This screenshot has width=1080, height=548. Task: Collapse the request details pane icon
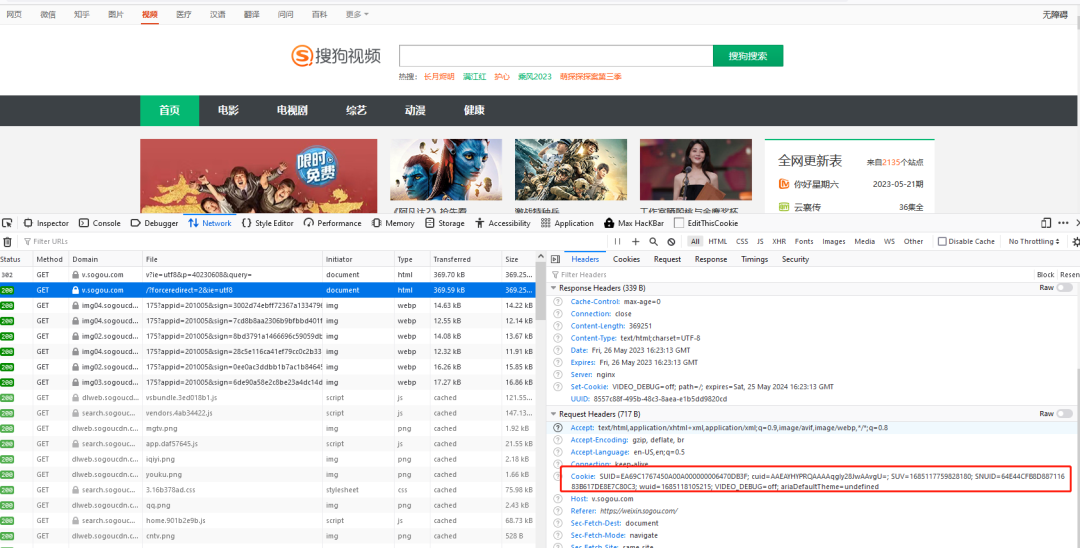pyautogui.click(x=555, y=260)
